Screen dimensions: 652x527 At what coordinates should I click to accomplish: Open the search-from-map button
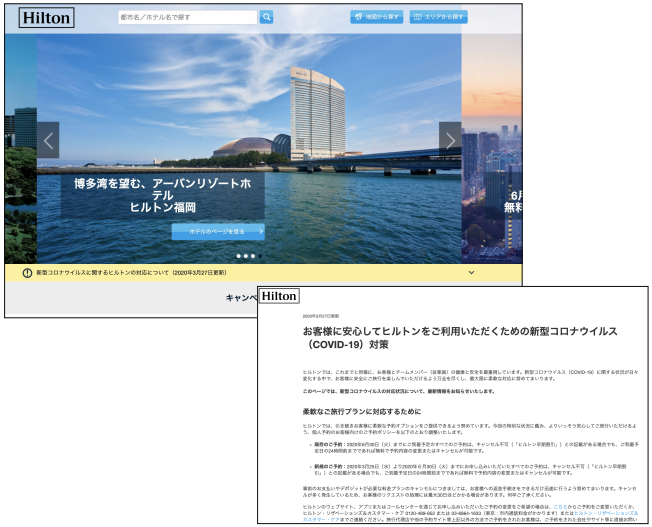tap(377, 17)
